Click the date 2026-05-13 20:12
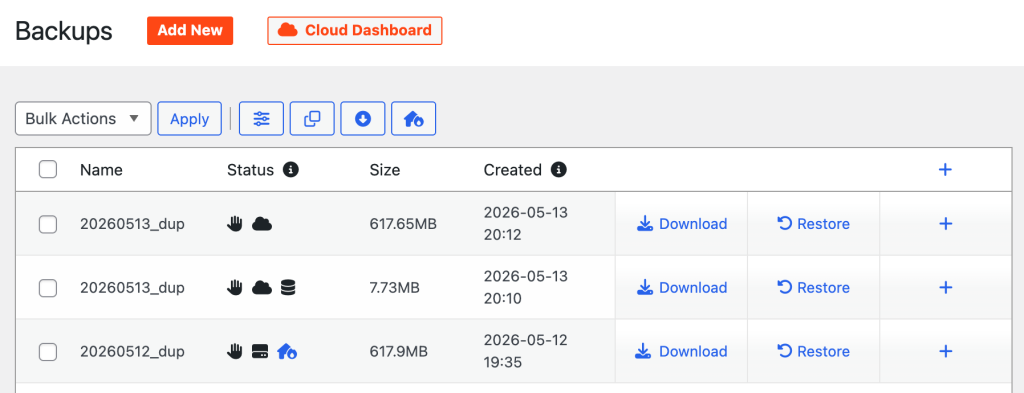The image size is (1024, 393). click(526, 224)
